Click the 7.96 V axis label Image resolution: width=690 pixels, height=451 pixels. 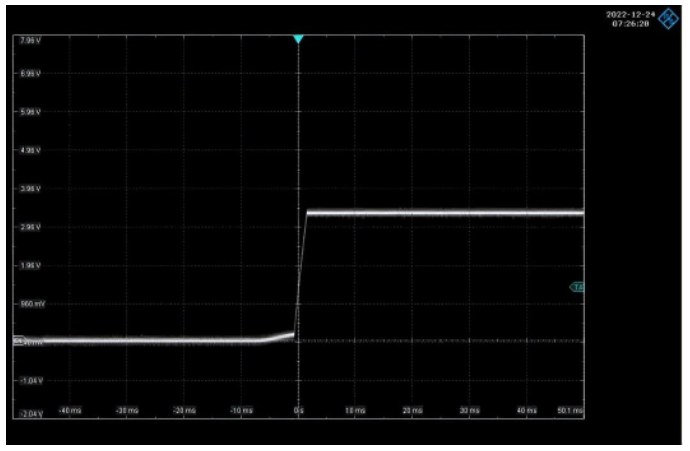tap(30, 40)
